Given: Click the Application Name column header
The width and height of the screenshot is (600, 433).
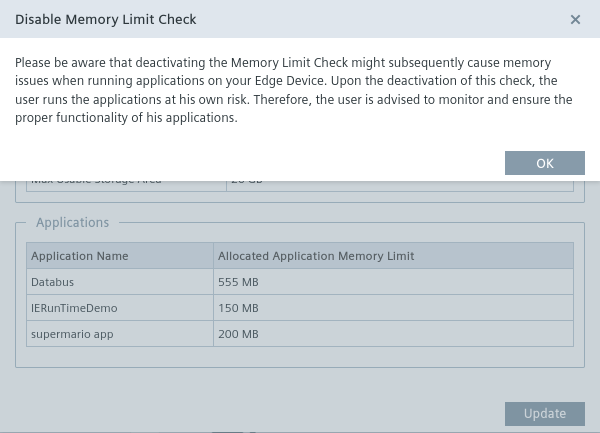Looking at the screenshot, I should (80, 256).
